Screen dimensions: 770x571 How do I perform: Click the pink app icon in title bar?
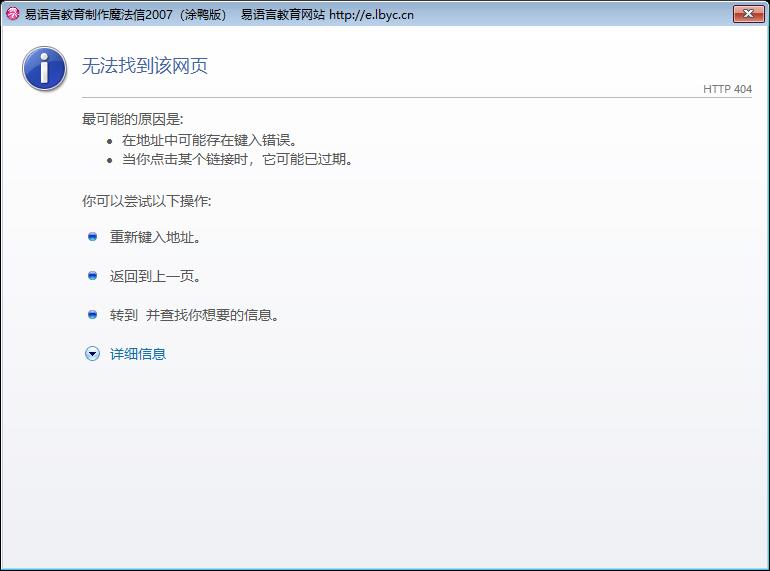(x=13, y=14)
